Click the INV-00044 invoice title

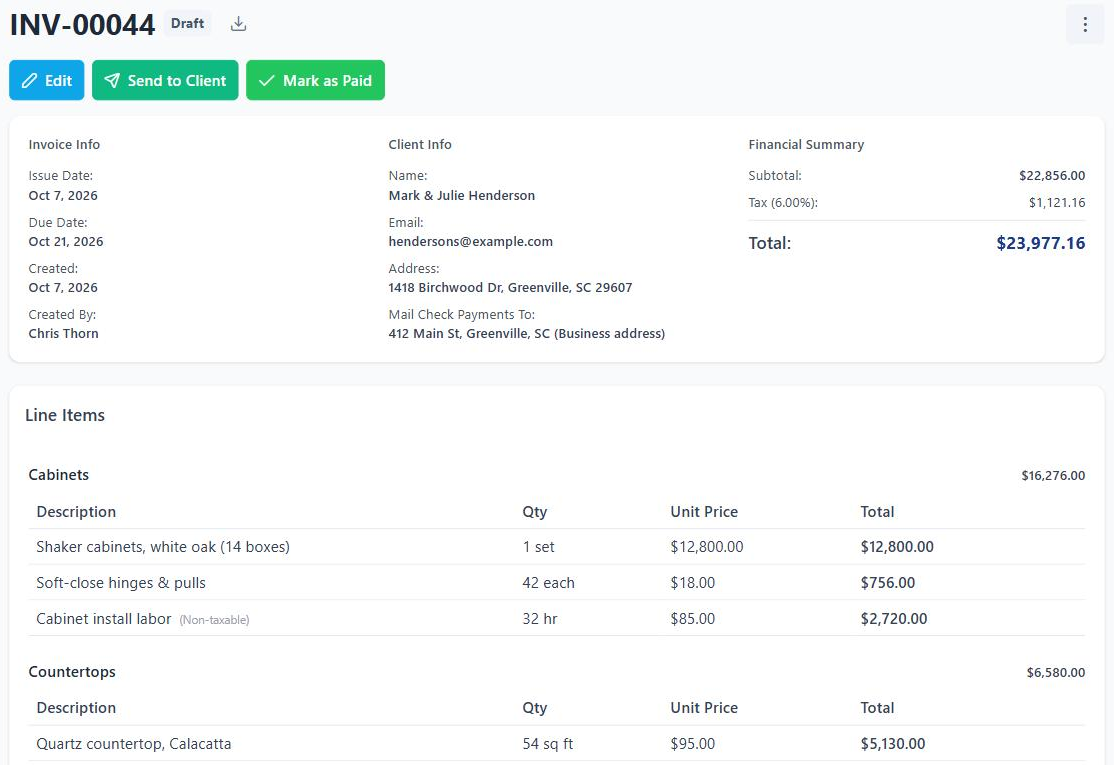82,25
